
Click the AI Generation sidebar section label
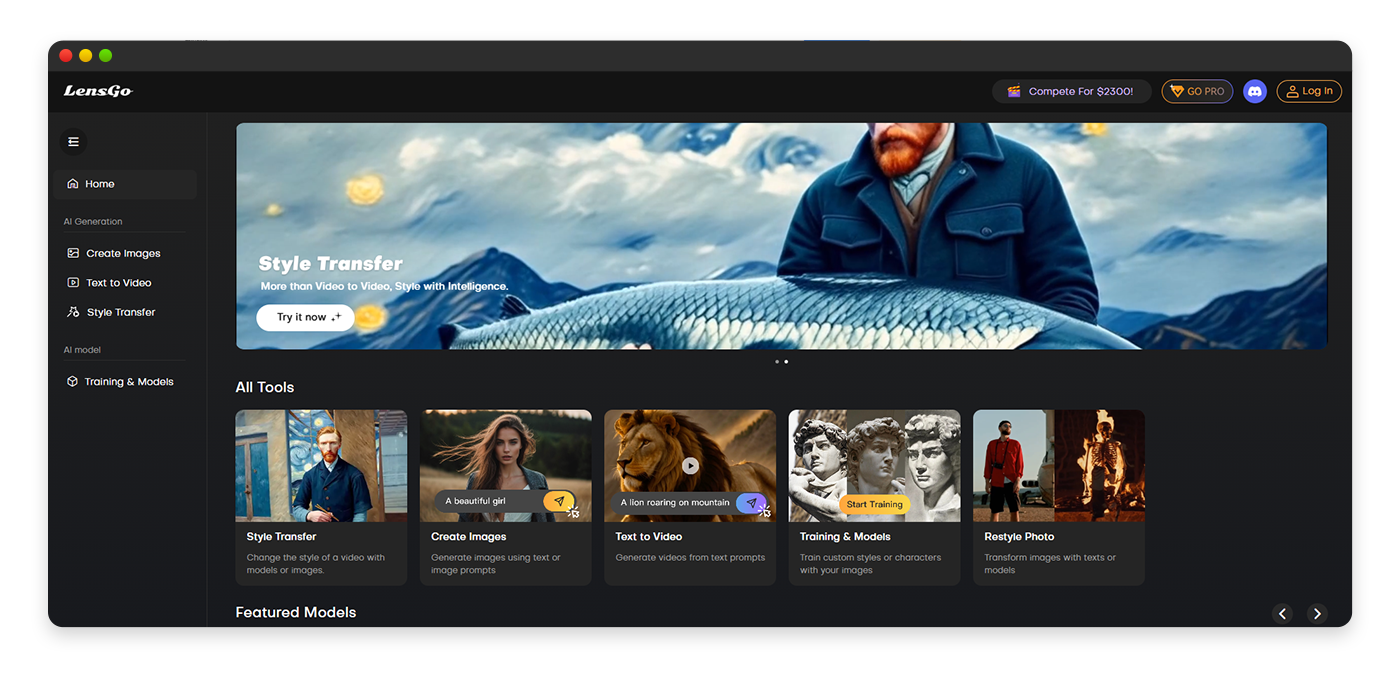pos(93,222)
